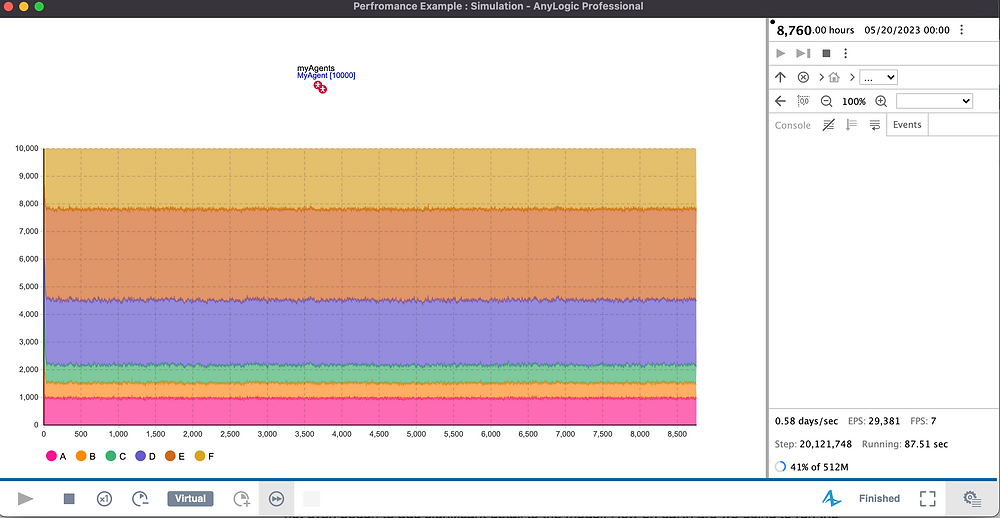The width and height of the screenshot is (1000, 518).
Task: Click the myAgents population icon
Action: coord(320,87)
